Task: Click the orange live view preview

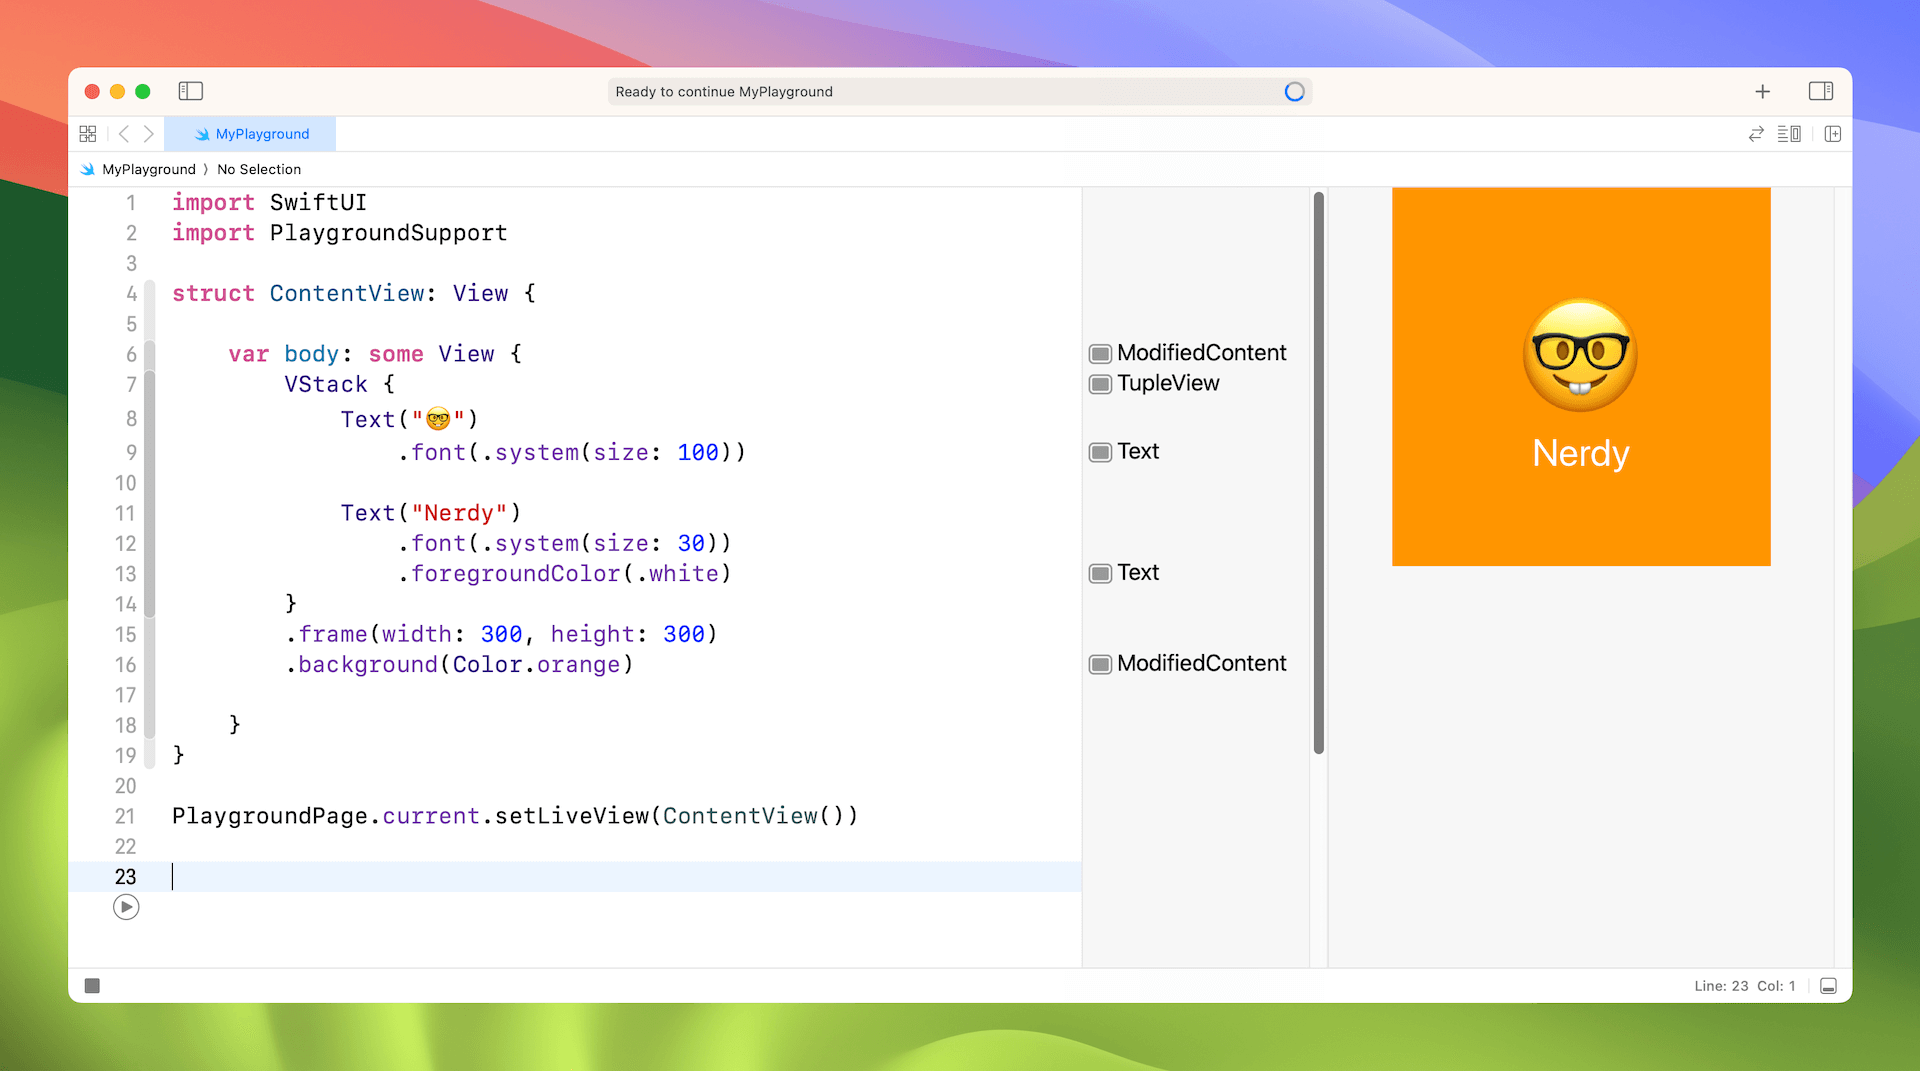Action: coord(1580,375)
